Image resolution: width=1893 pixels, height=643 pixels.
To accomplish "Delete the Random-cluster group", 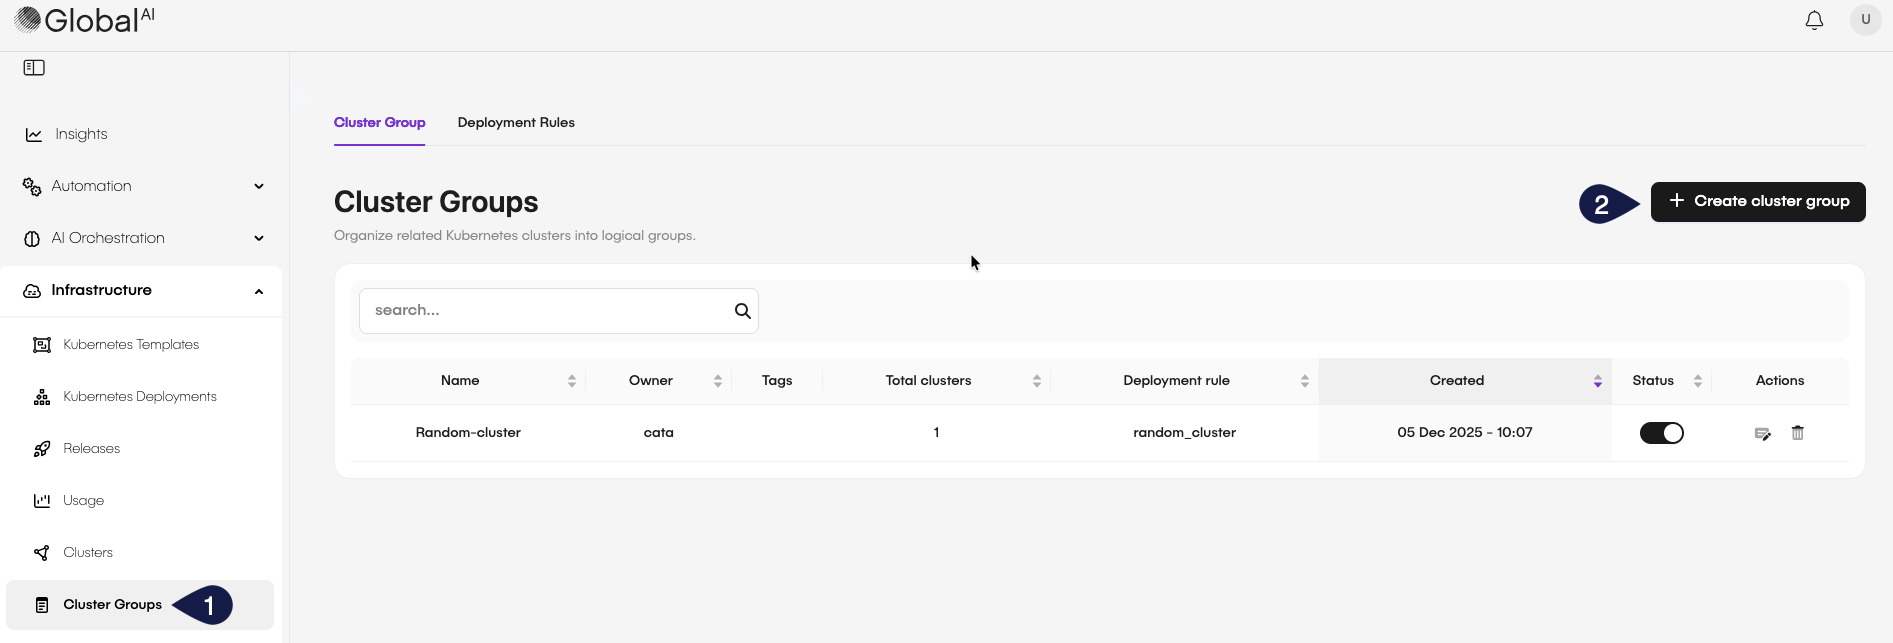I will point(1797,433).
